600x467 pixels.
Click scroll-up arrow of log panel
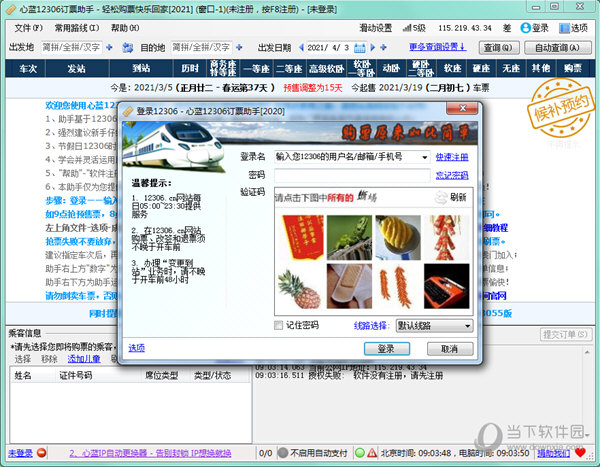coord(587,352)
